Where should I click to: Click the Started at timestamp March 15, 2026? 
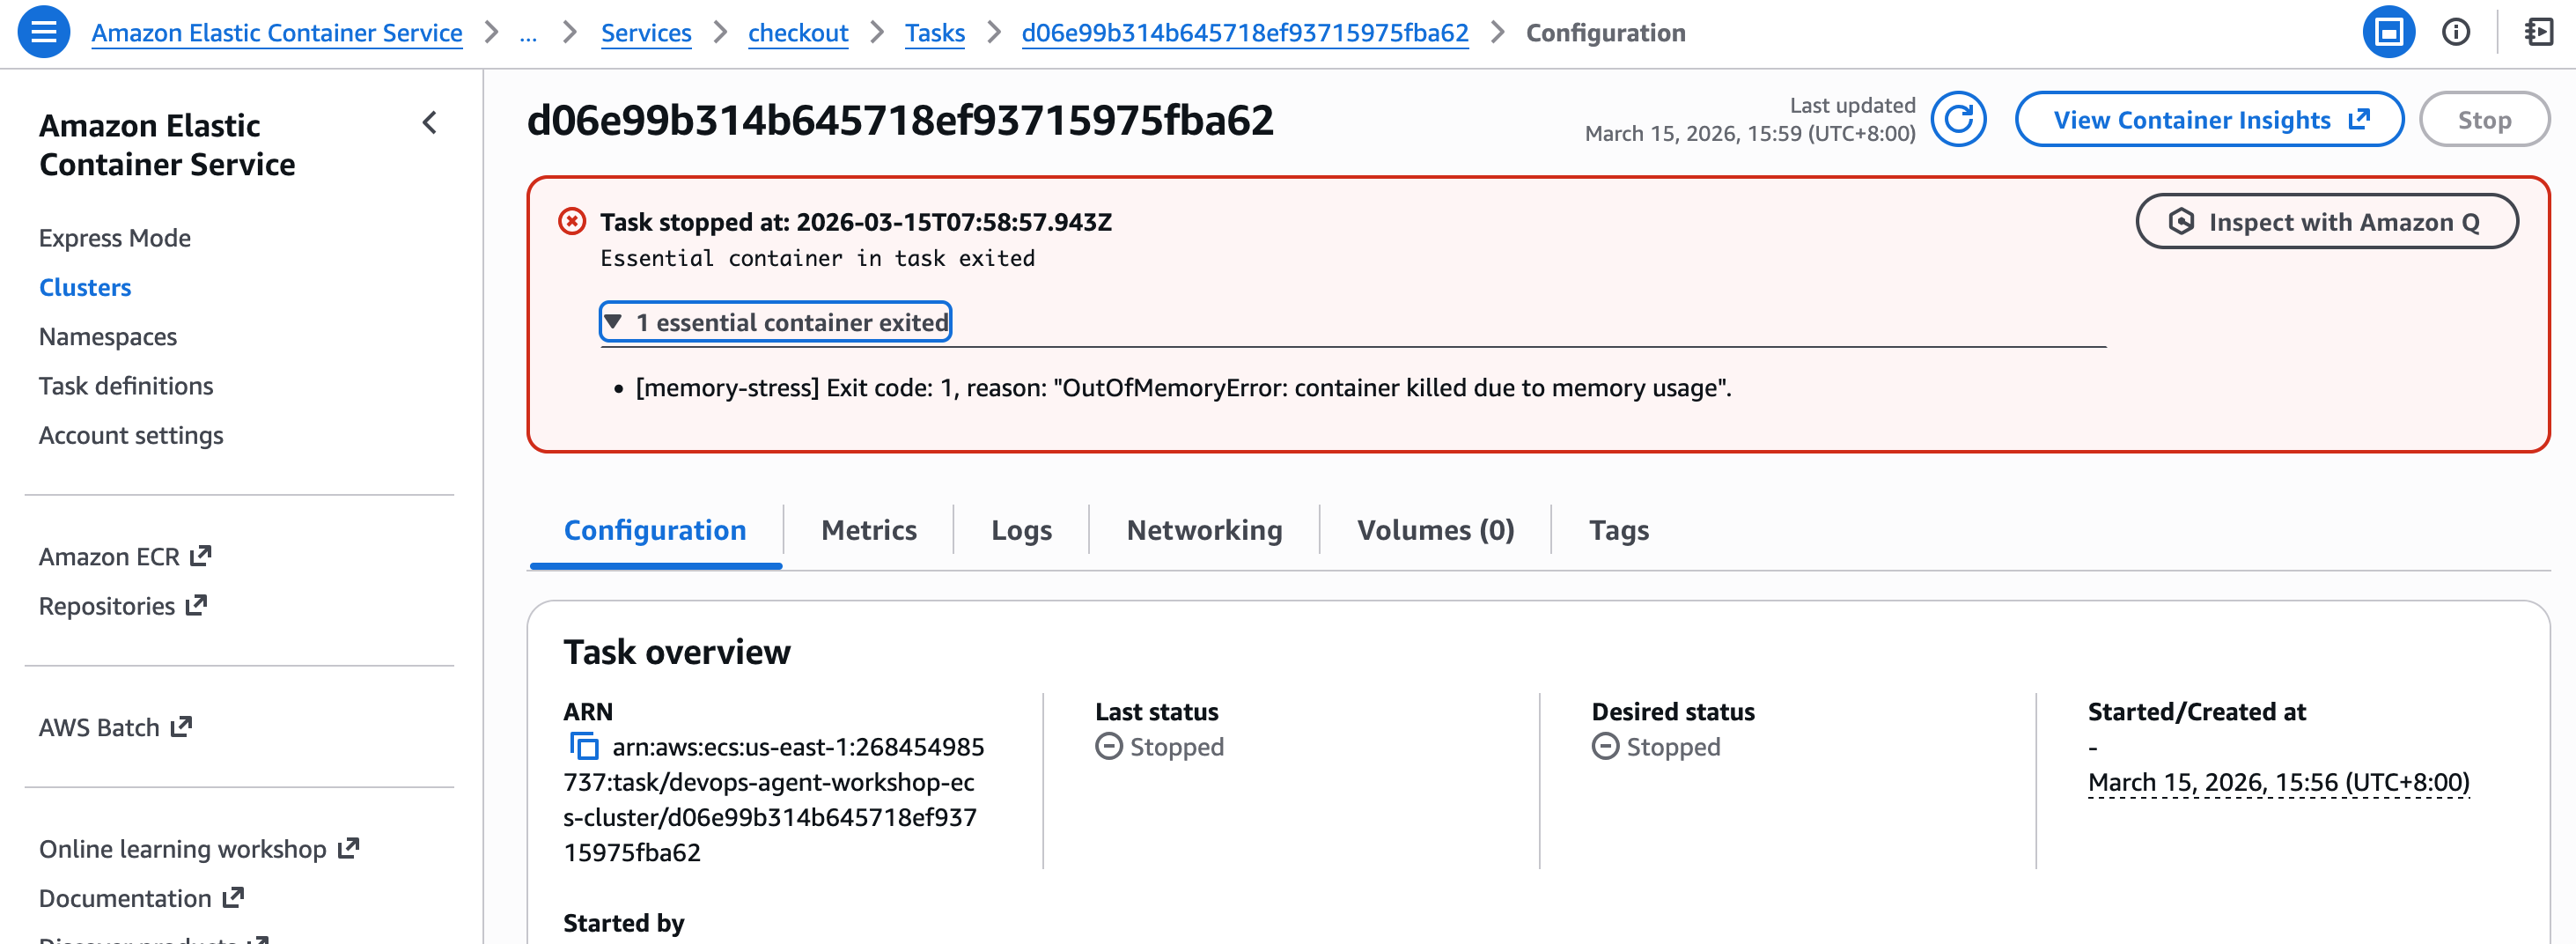2277,782
